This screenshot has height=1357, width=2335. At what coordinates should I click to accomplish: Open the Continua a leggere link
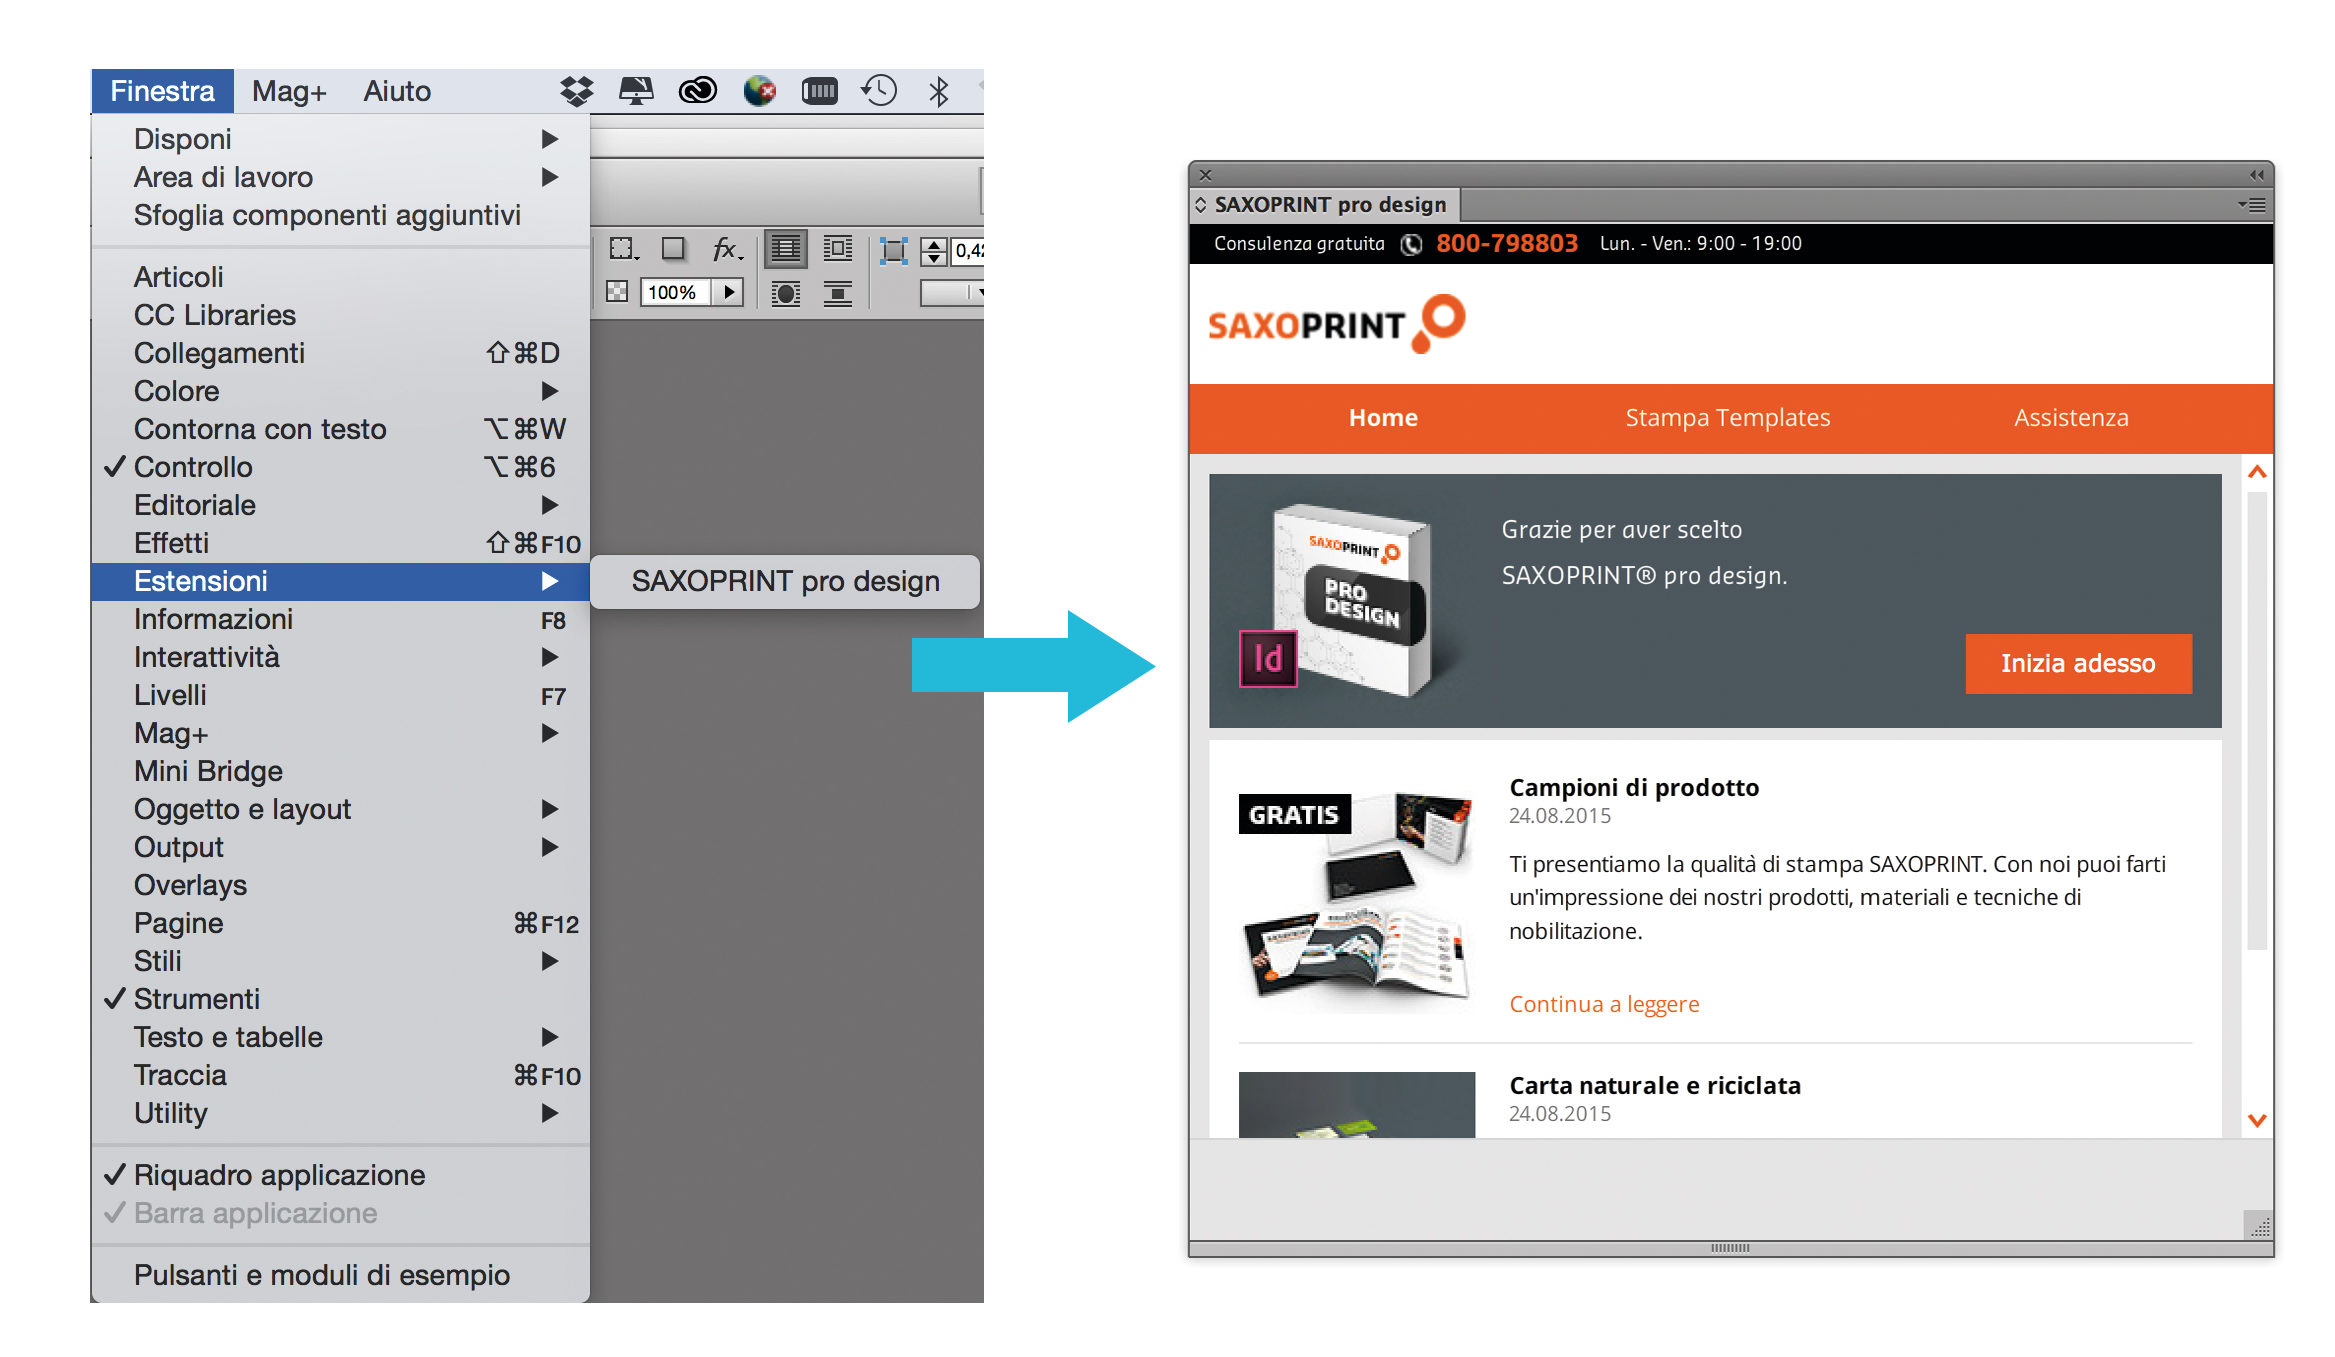[x=1603, y=1004]
